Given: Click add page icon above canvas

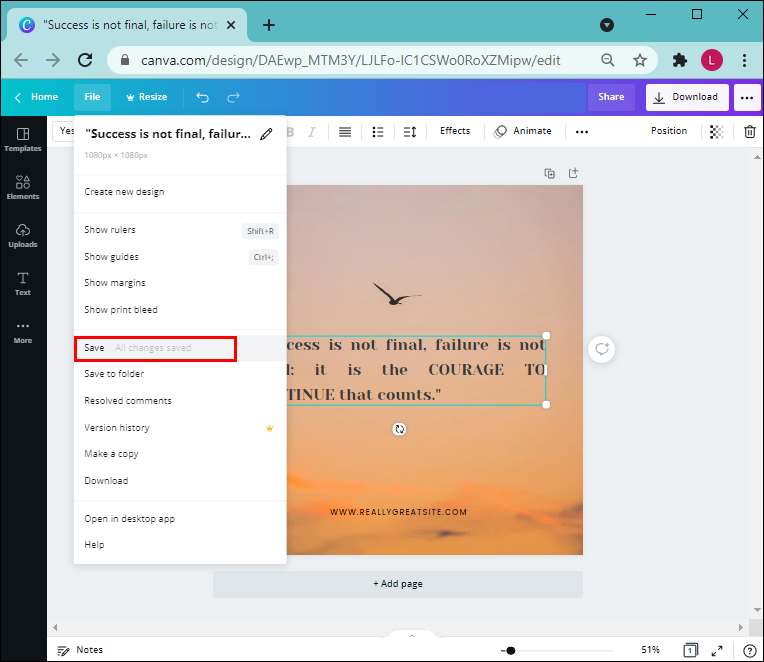Looking at the screenshot, I should [573, 173].
